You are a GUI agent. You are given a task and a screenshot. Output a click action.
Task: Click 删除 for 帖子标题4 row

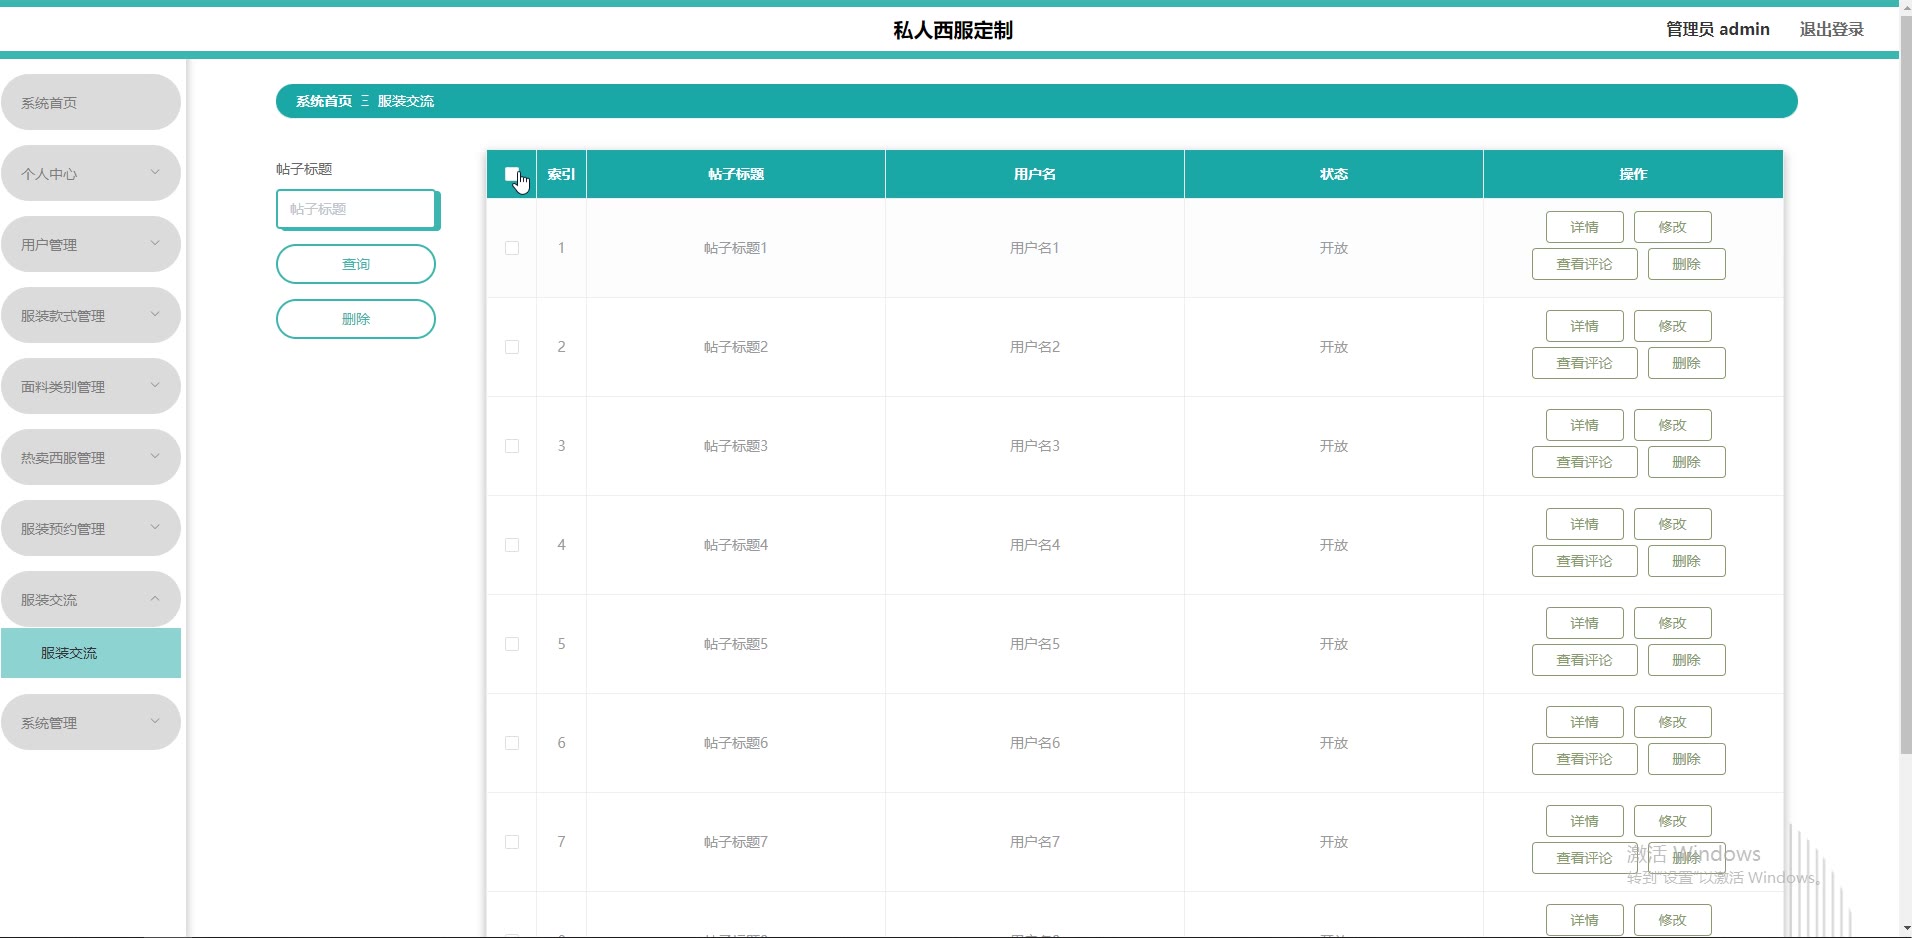tap(1687, 561)
